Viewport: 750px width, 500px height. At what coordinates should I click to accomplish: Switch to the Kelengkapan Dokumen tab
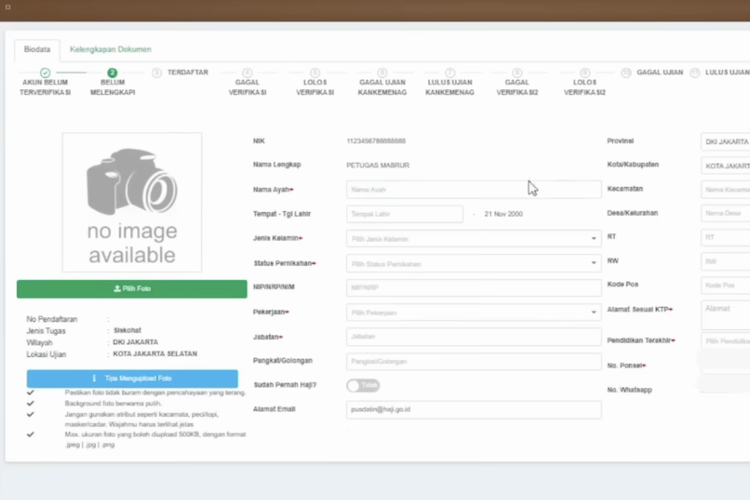coord(110,49)
